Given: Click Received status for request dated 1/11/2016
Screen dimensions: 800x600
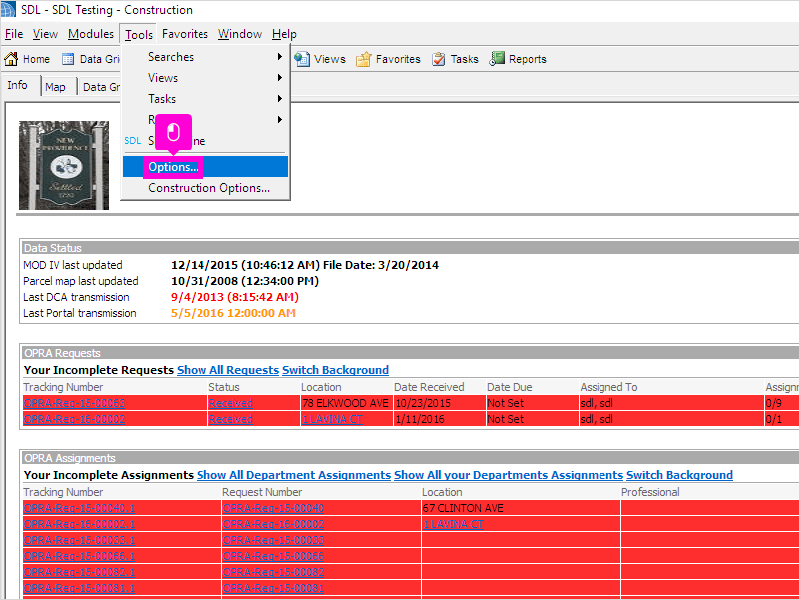Looking at the screenshot, I should pos(231,419).
